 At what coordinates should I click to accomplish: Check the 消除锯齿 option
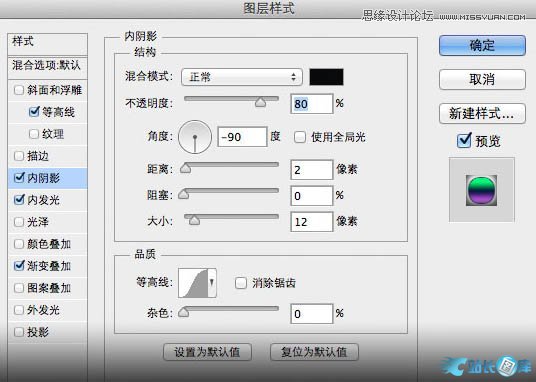(241, 283)
